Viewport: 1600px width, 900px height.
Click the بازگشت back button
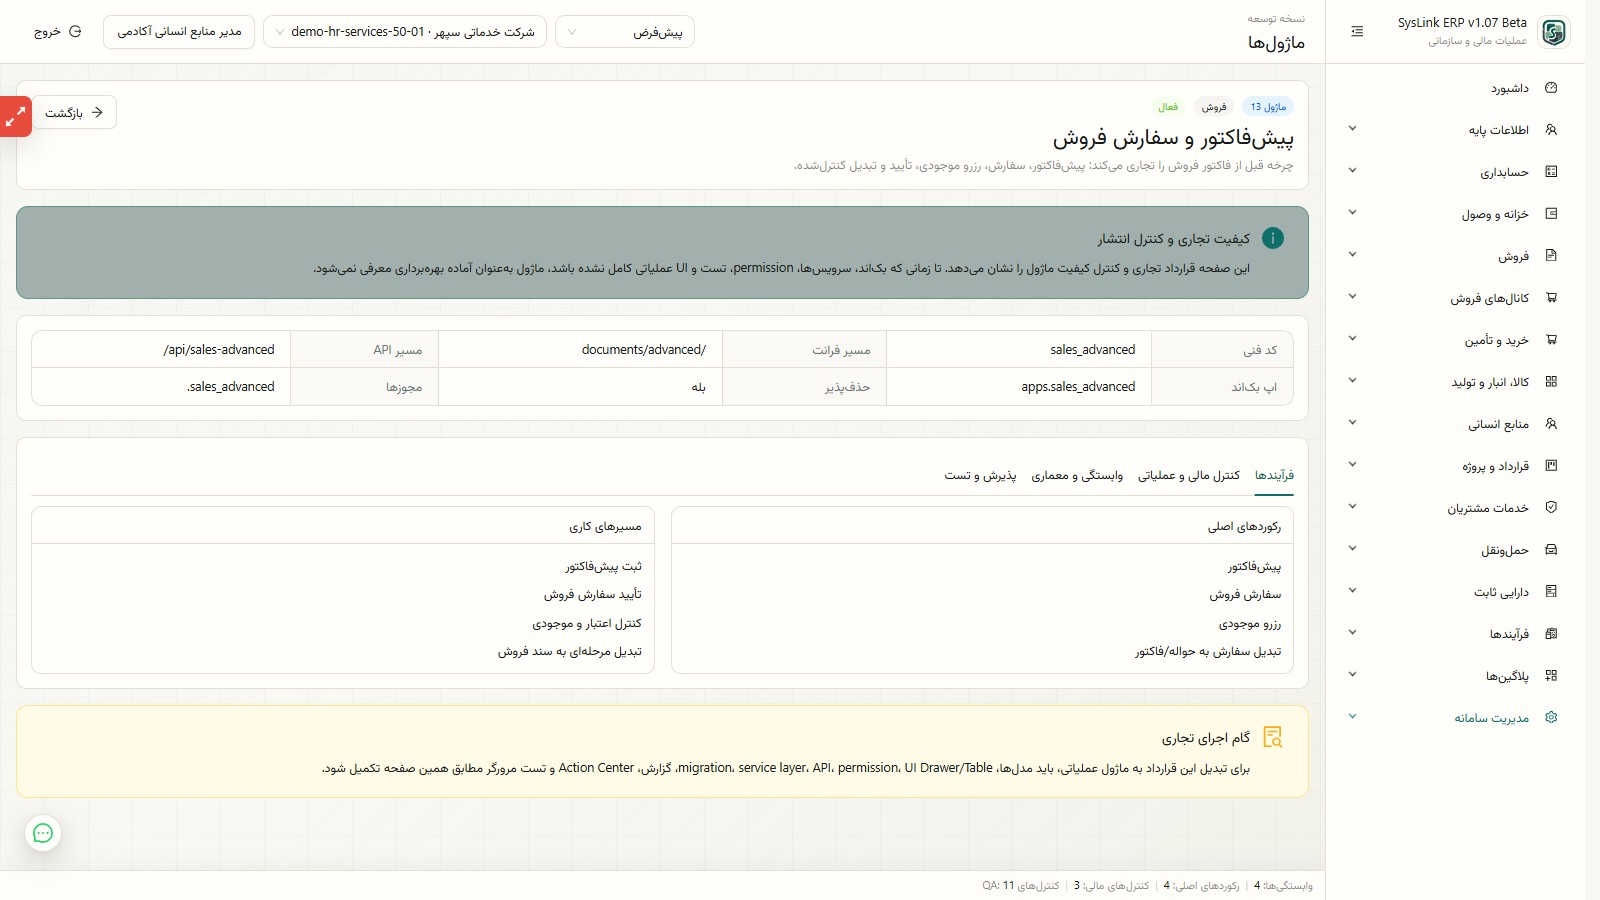(x=74, y=113)
